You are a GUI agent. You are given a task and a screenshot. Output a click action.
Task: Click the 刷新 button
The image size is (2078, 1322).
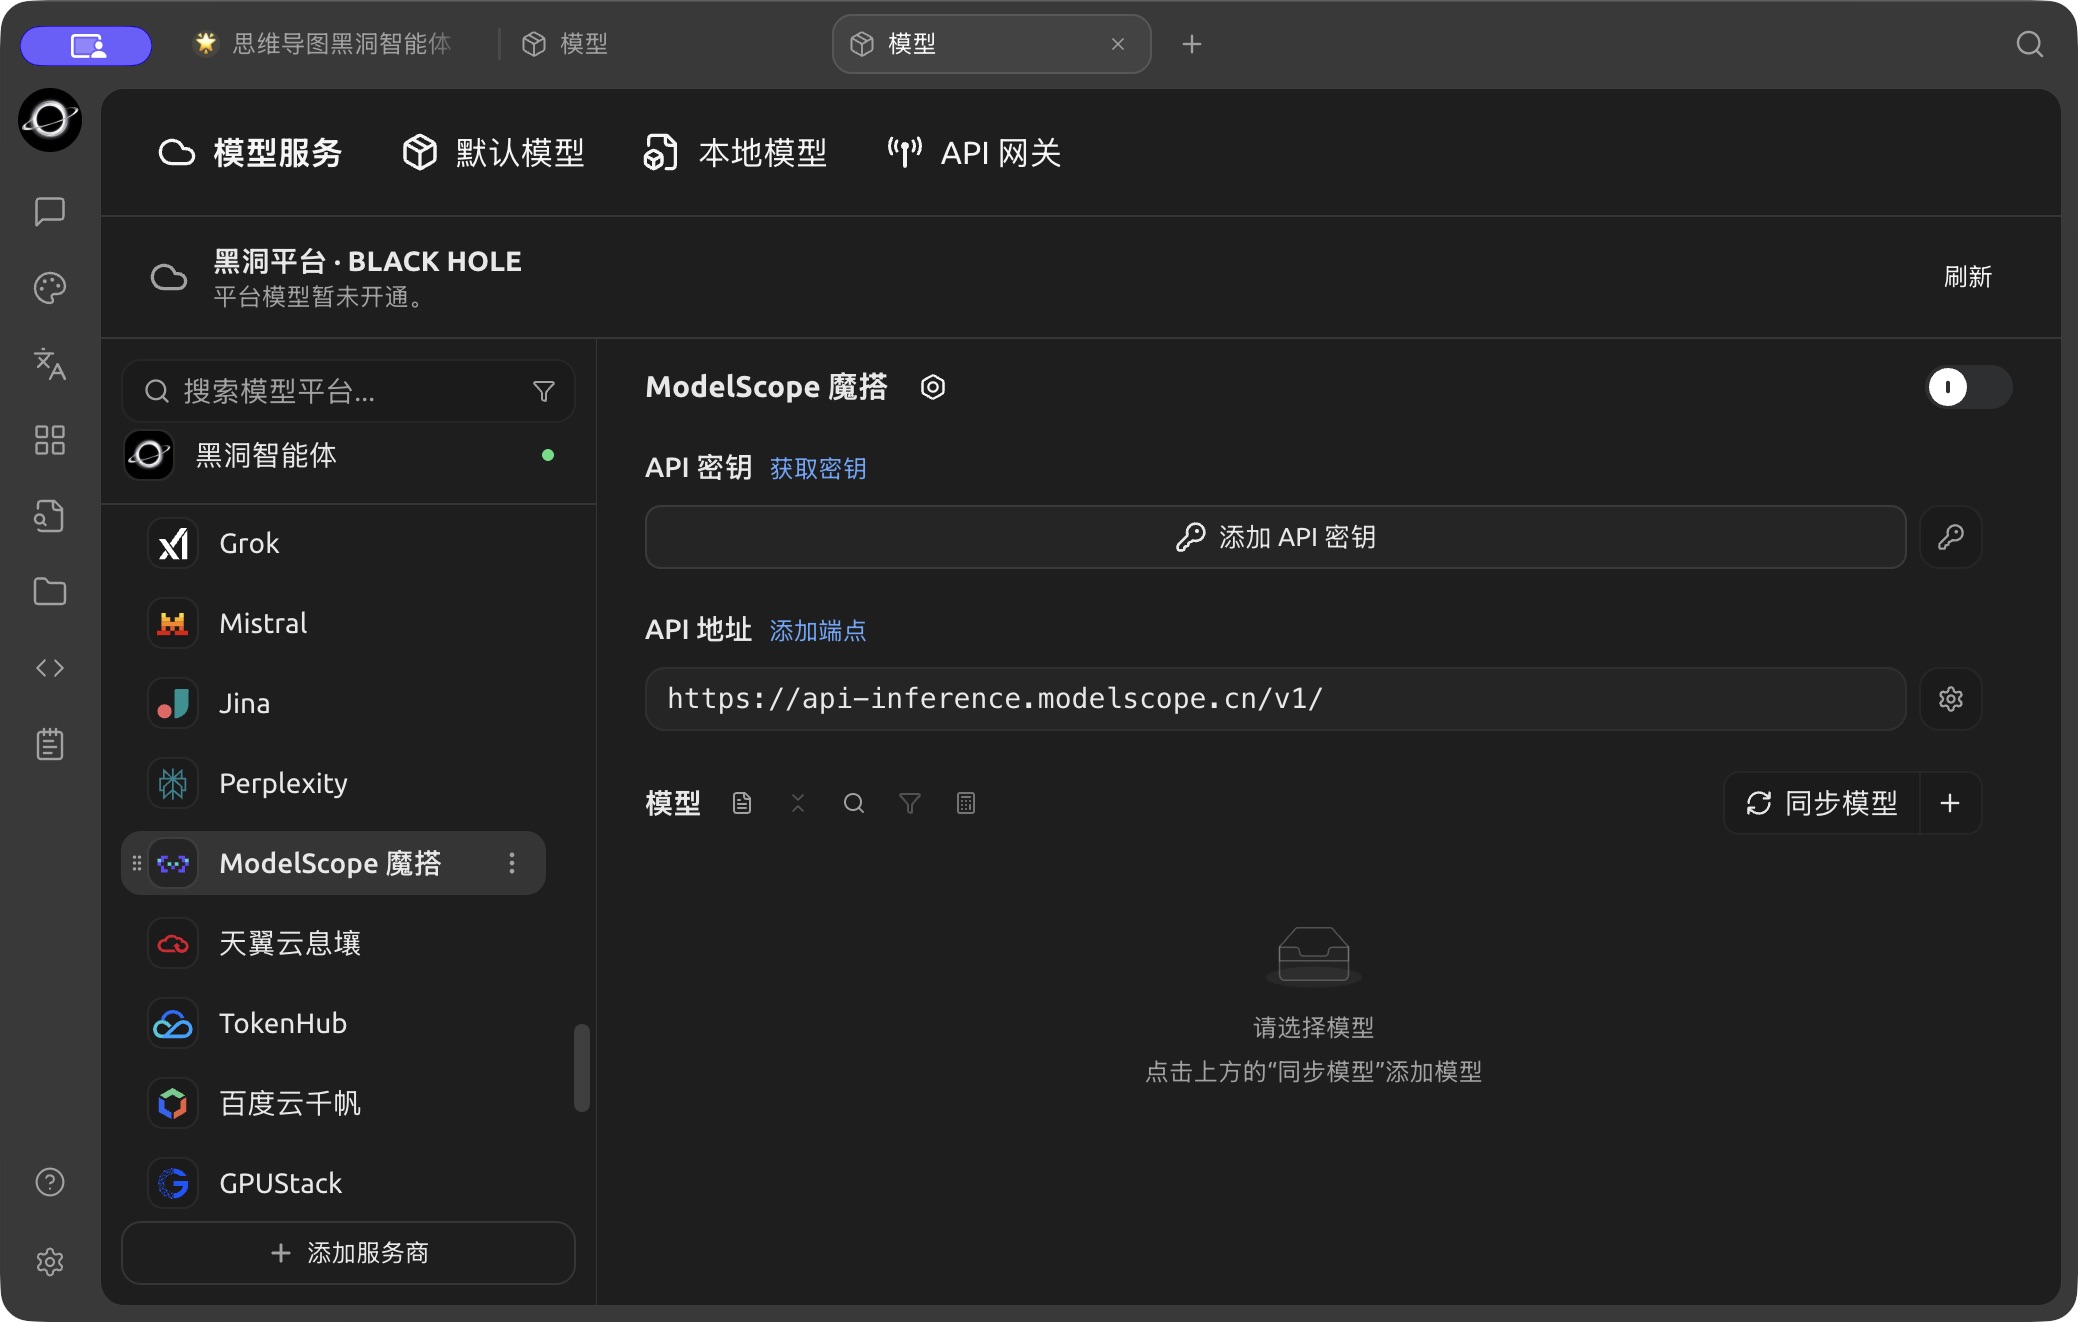[1968, 277]
